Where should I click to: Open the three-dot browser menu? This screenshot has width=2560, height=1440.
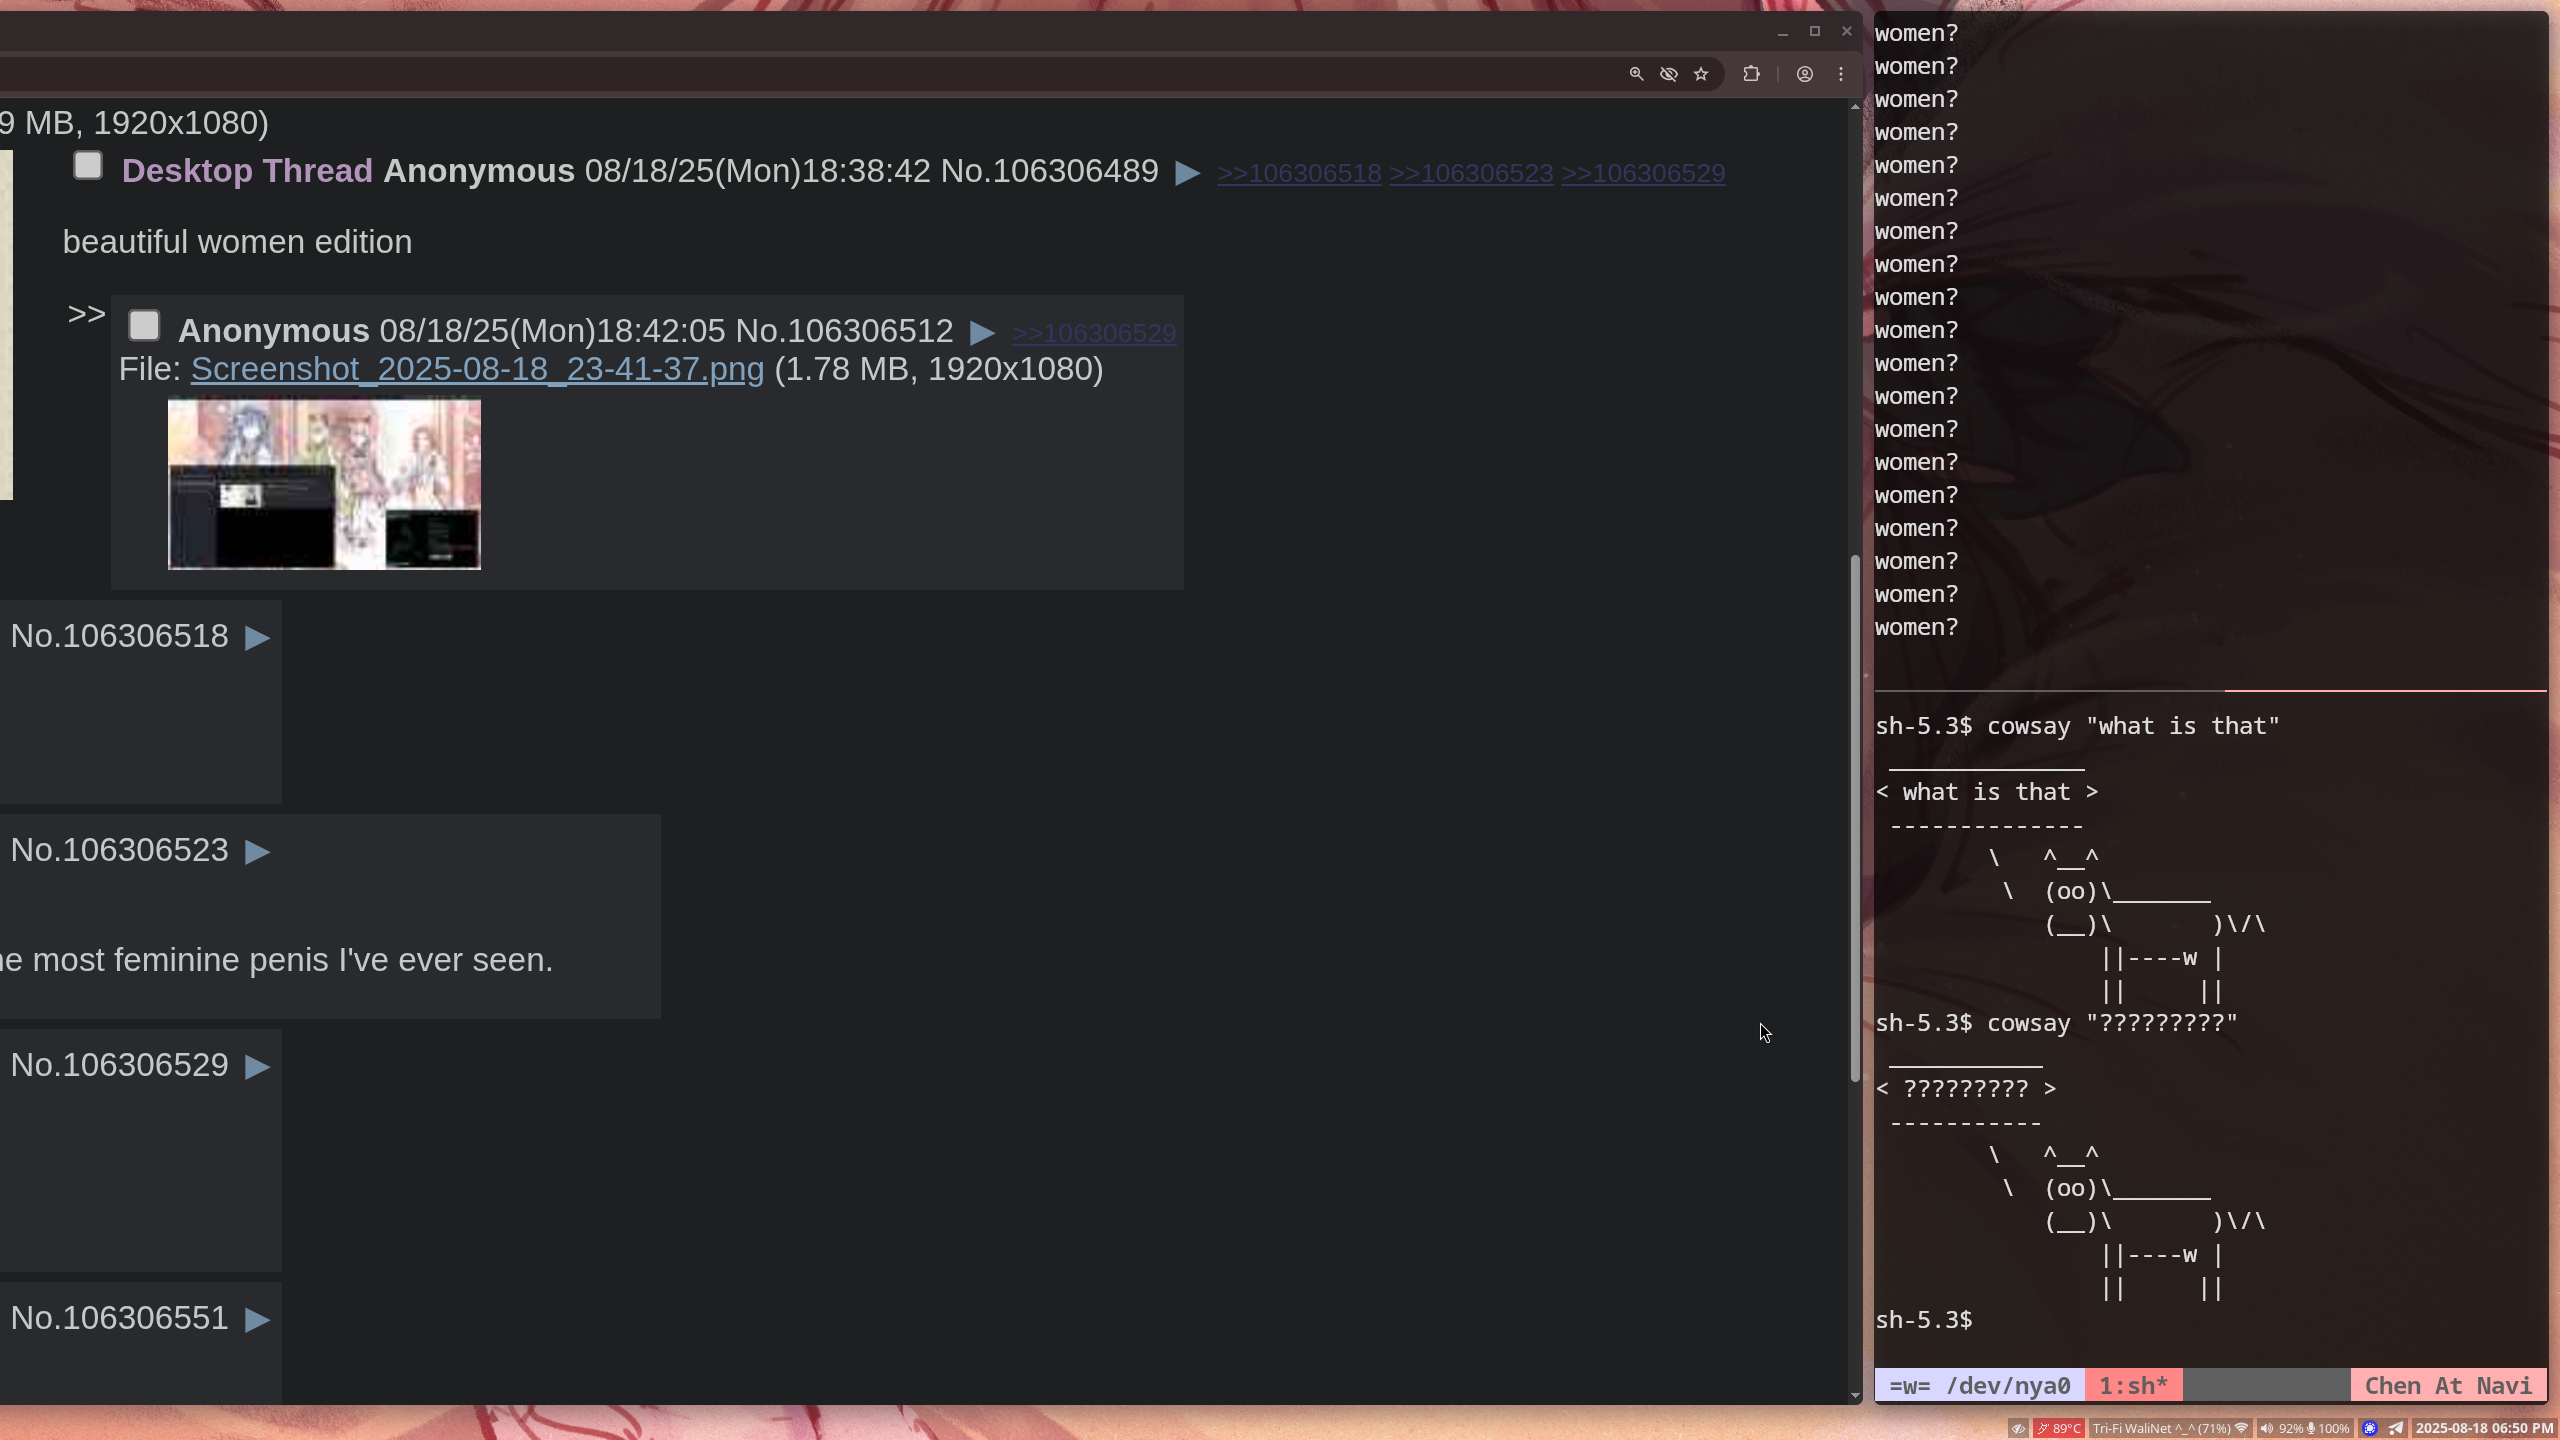click(1841, 74)
